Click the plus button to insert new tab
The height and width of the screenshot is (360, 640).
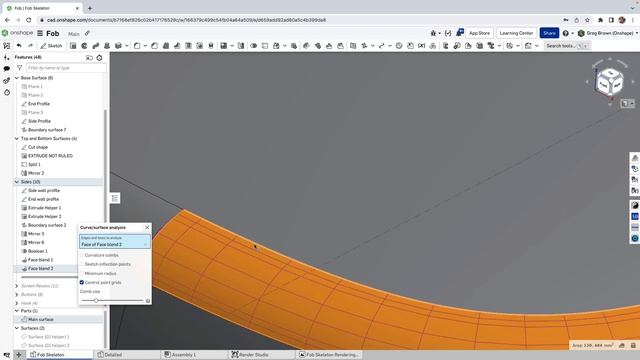18,355
